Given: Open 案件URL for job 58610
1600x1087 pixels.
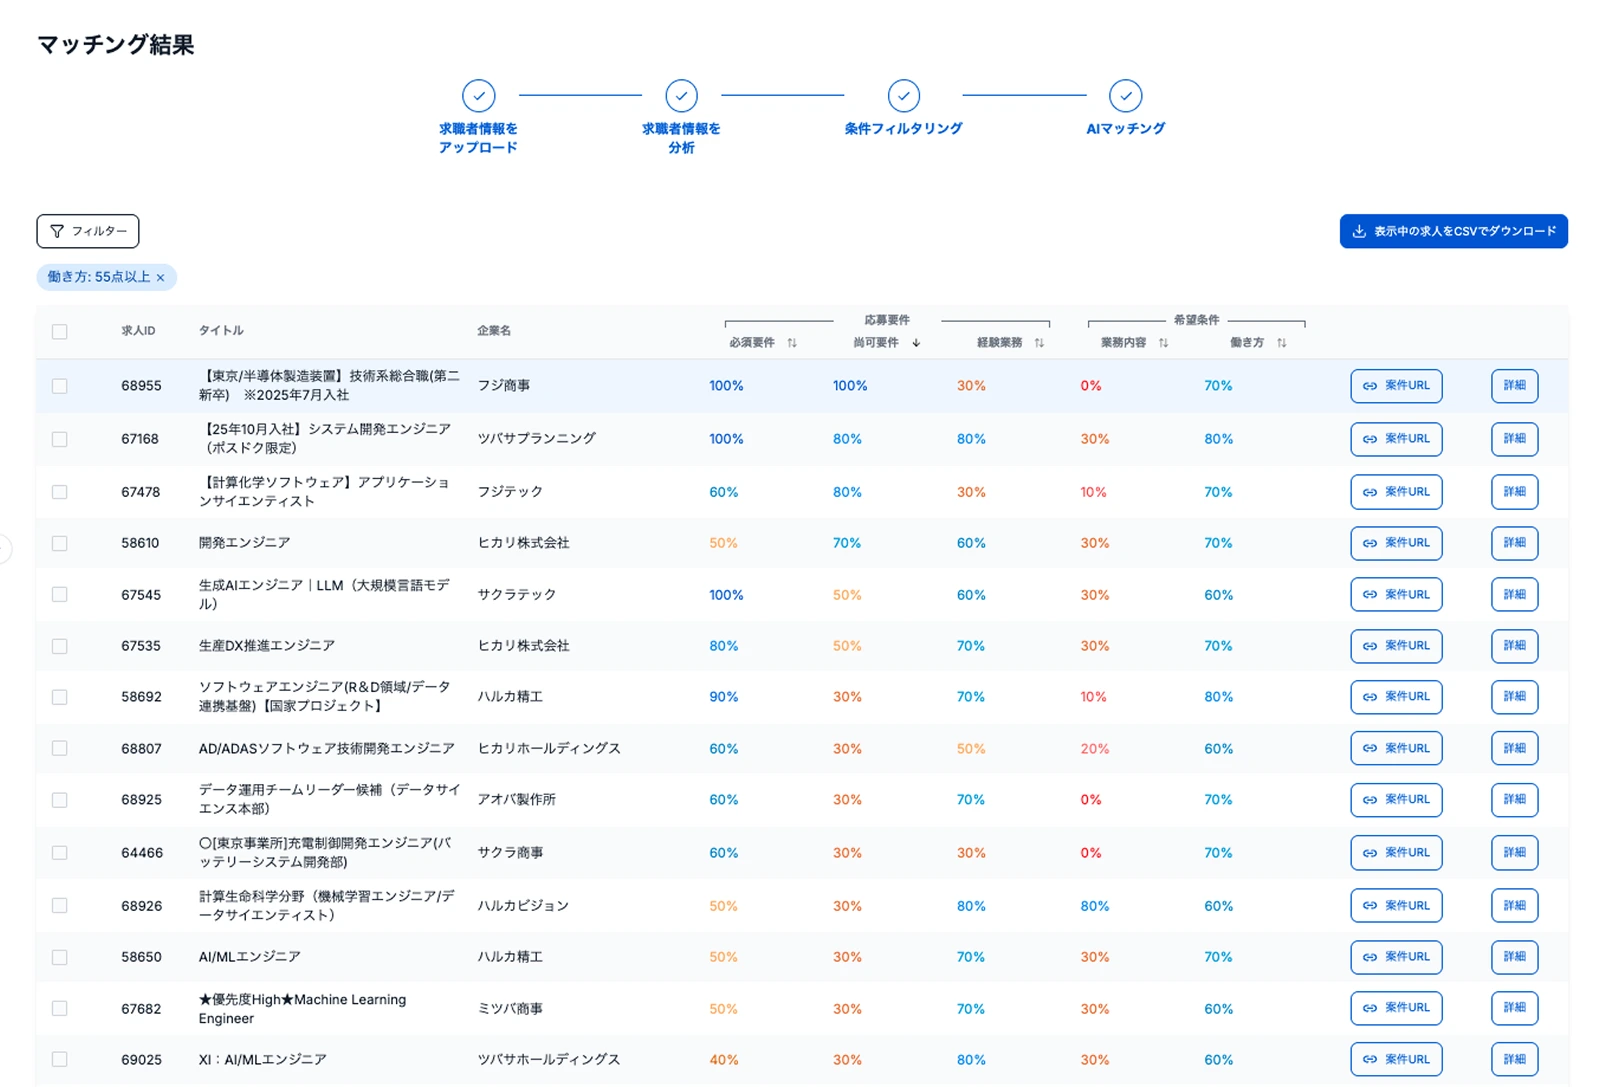Looking at the screenshot, I should coord(1396,543).
